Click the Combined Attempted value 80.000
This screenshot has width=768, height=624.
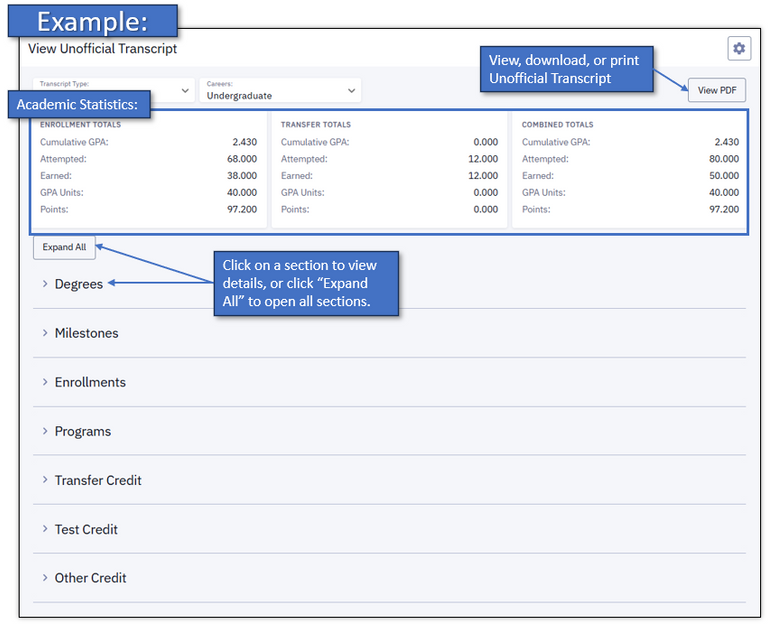(x=724, y=159)
